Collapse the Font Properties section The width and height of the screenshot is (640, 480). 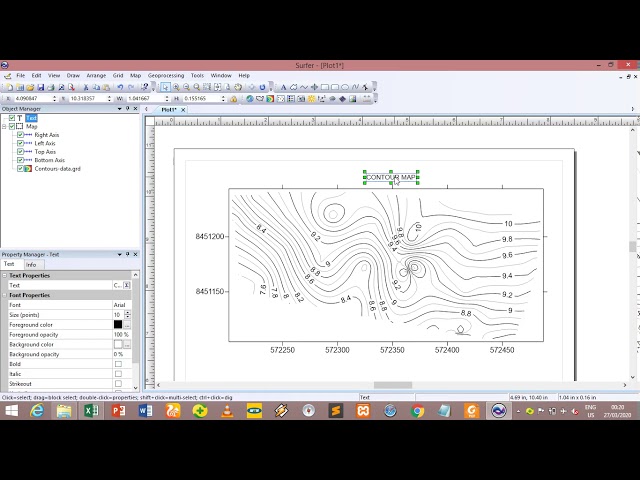[4, 295]
